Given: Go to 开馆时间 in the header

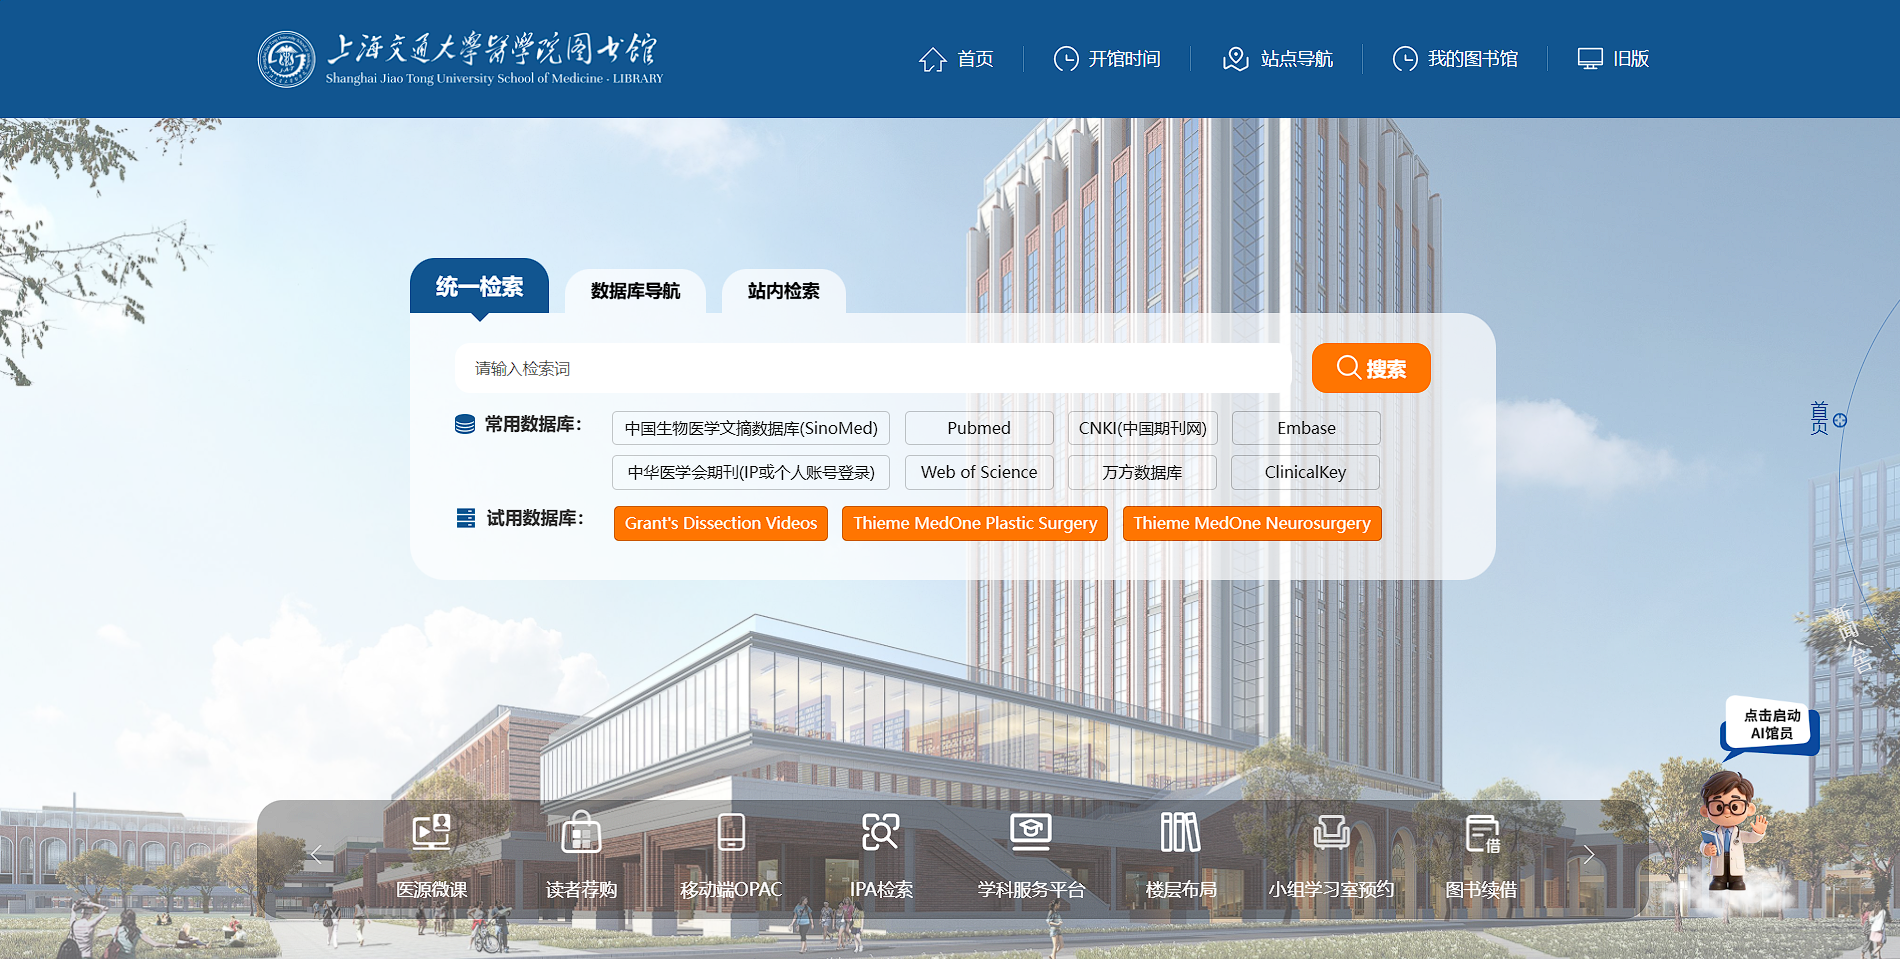Looking at the screenshot, I should click(x=1107, y=59).
